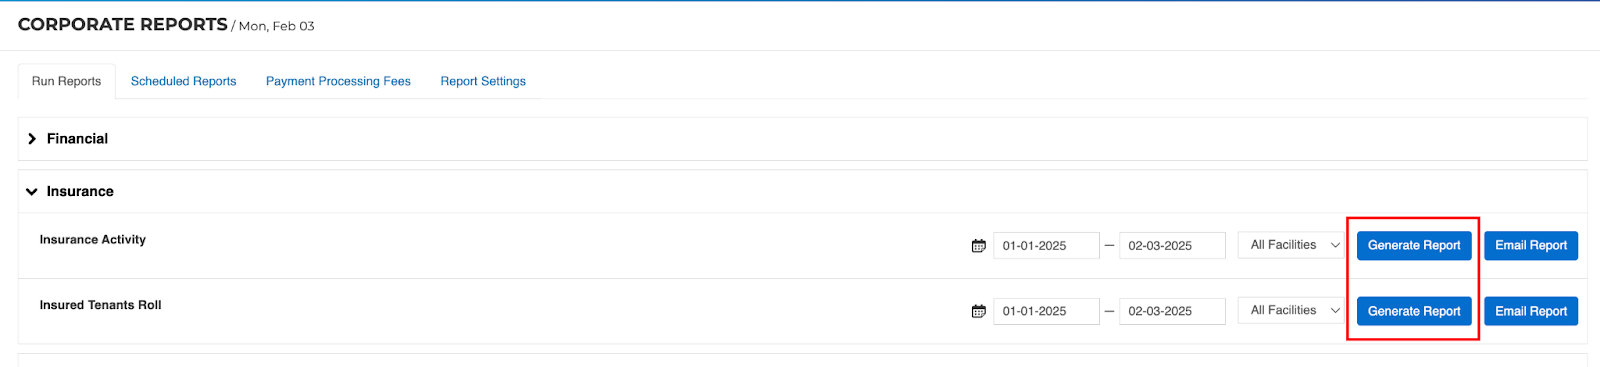The image size is (1600, 367).
Task: Open All Facilities dropdown for Insurance Activity
Action: click(1291, 245)
